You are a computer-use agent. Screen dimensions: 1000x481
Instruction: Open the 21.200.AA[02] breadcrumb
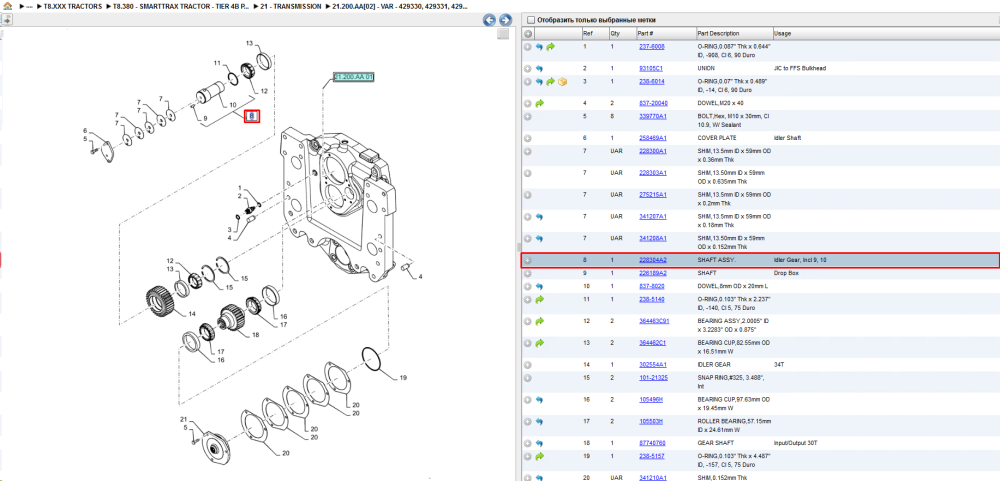(399, 6)
